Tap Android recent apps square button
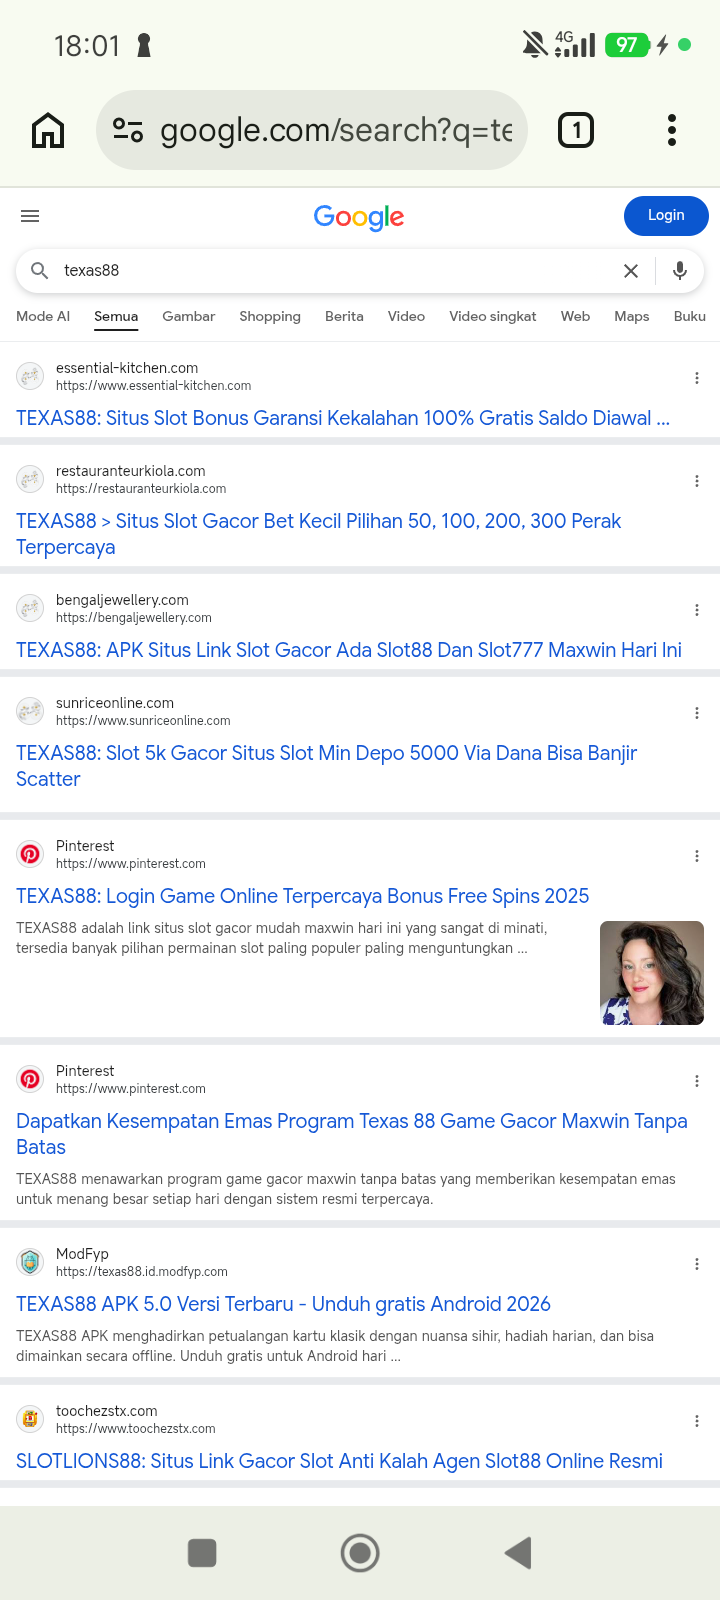 (x=202, y=1553)
